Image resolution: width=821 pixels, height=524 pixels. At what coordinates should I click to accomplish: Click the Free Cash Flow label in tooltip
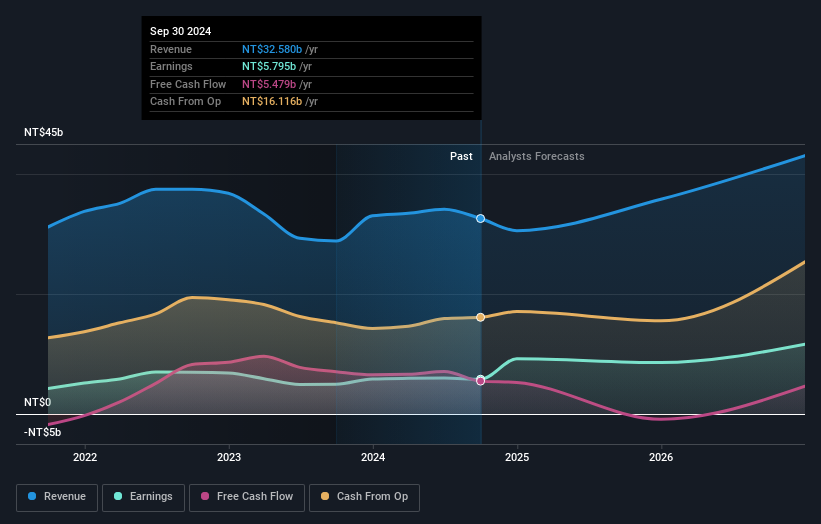[188, 84]
